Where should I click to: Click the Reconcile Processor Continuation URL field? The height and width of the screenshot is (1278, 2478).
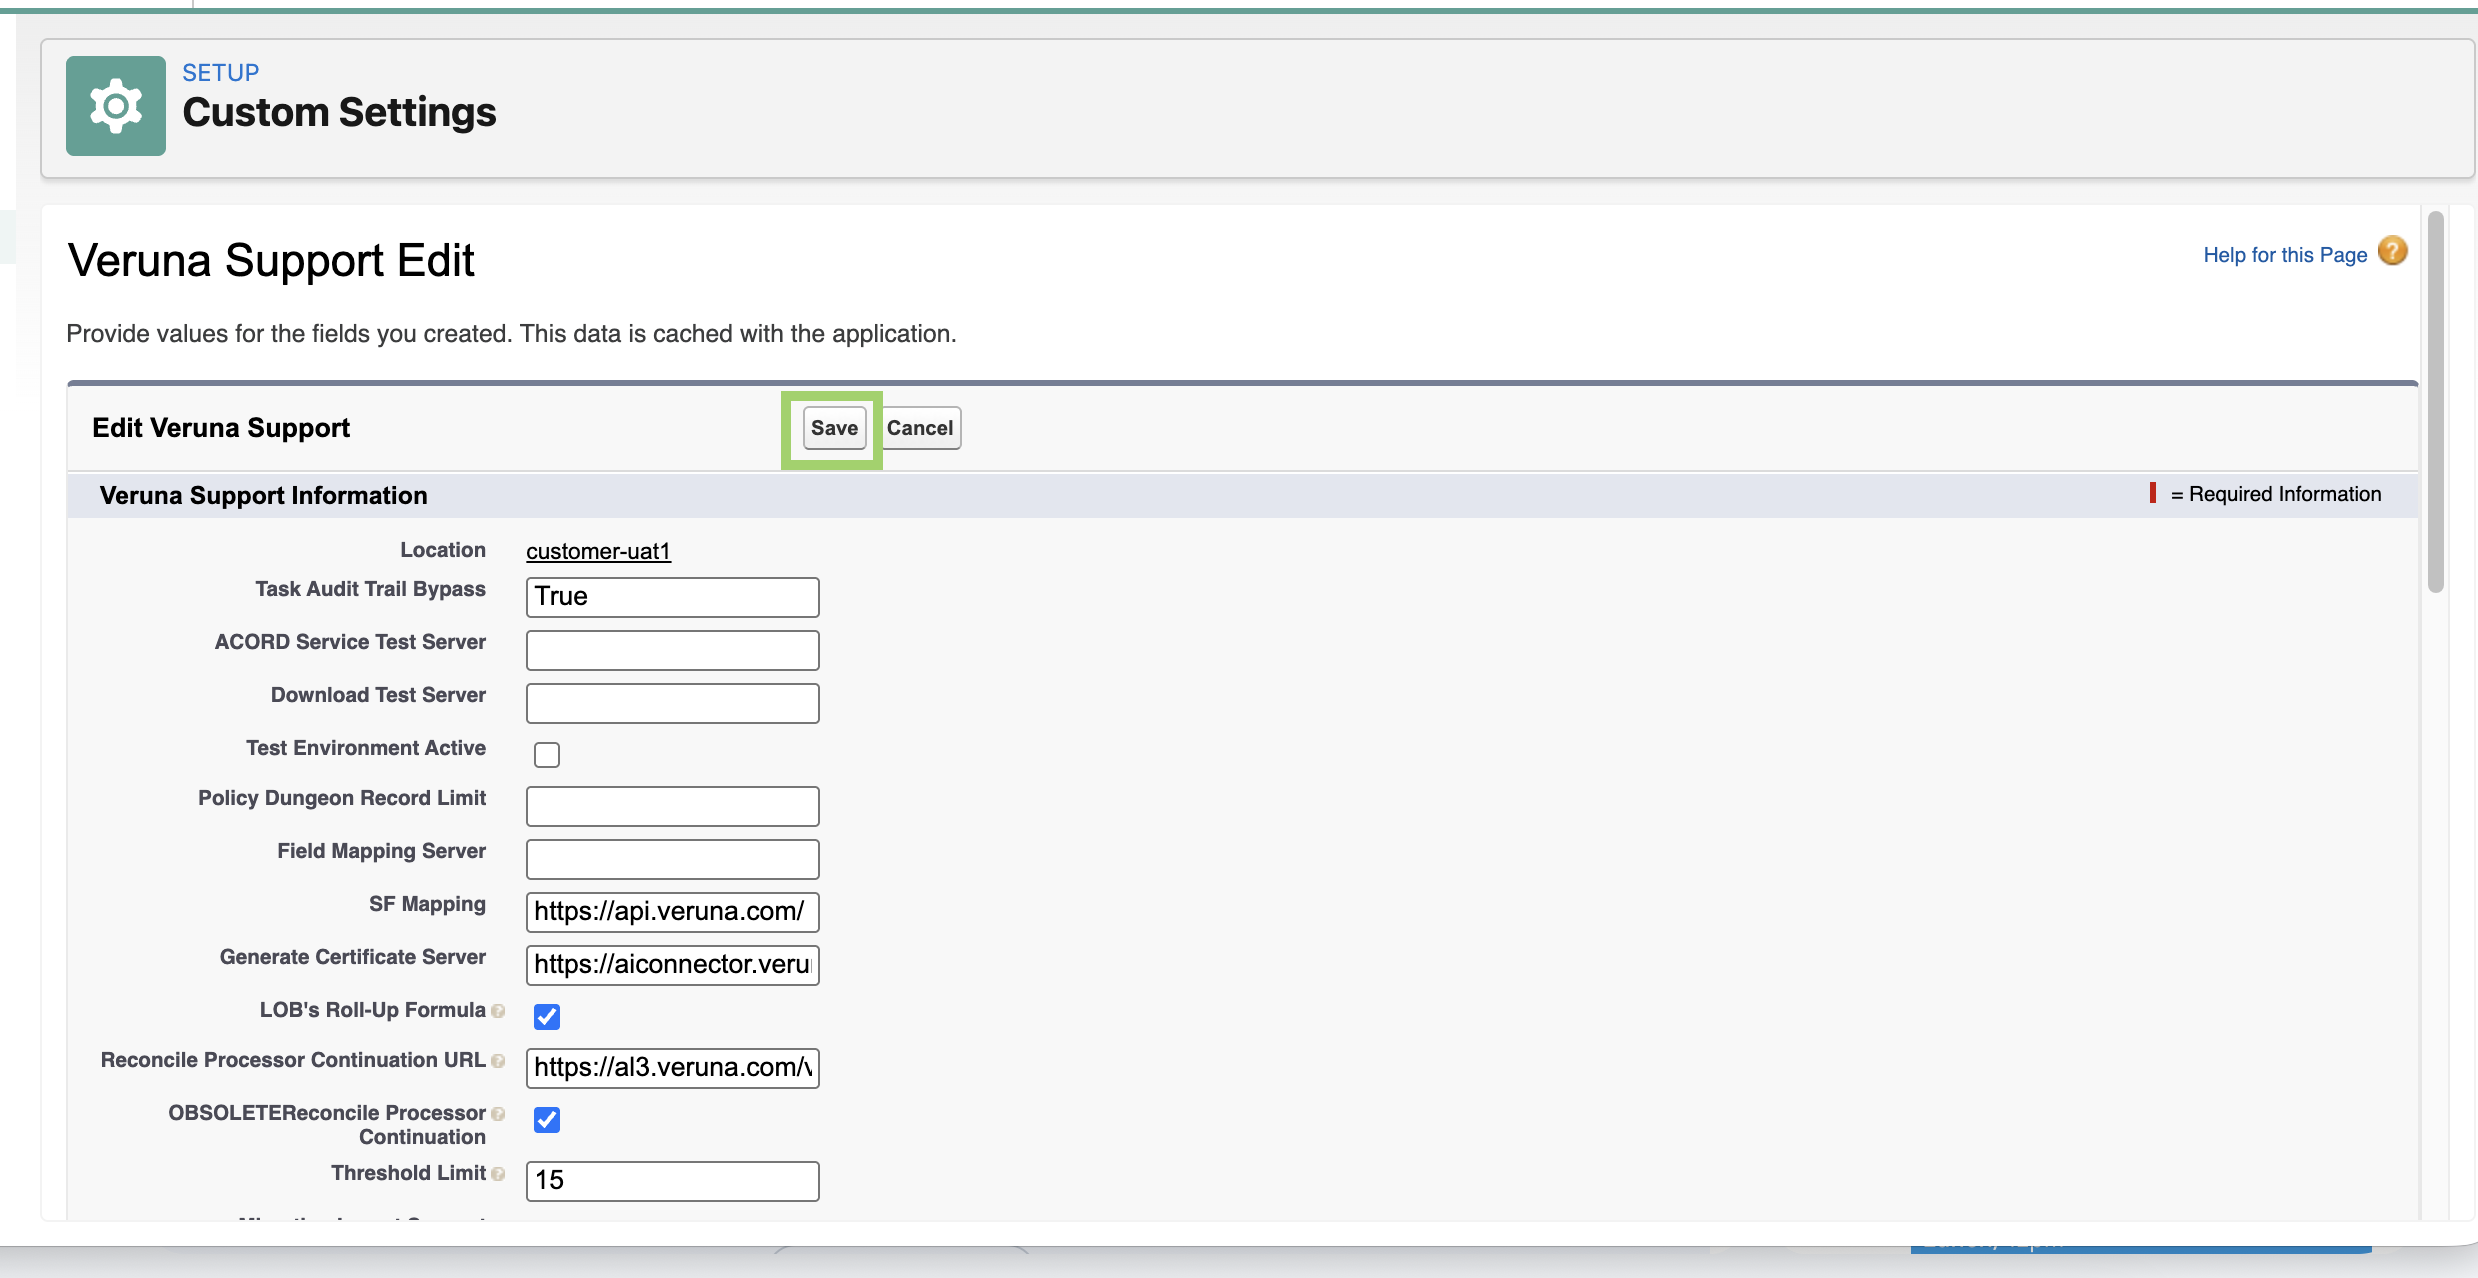673,1068
